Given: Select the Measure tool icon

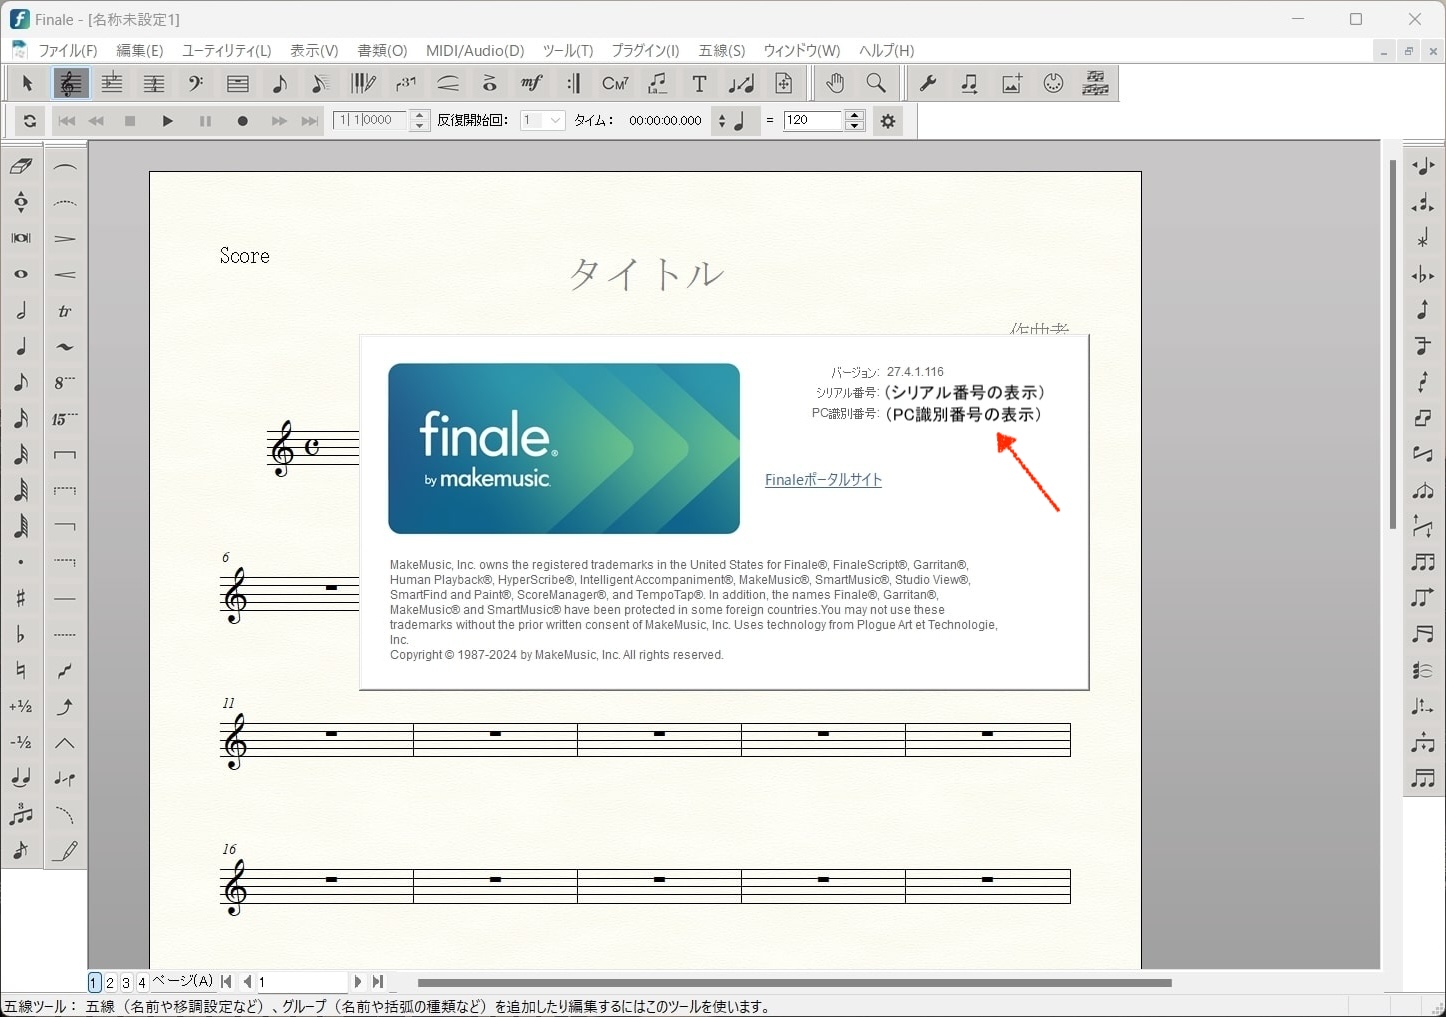Looking at the screenshot, I should (x=237, y=84).
